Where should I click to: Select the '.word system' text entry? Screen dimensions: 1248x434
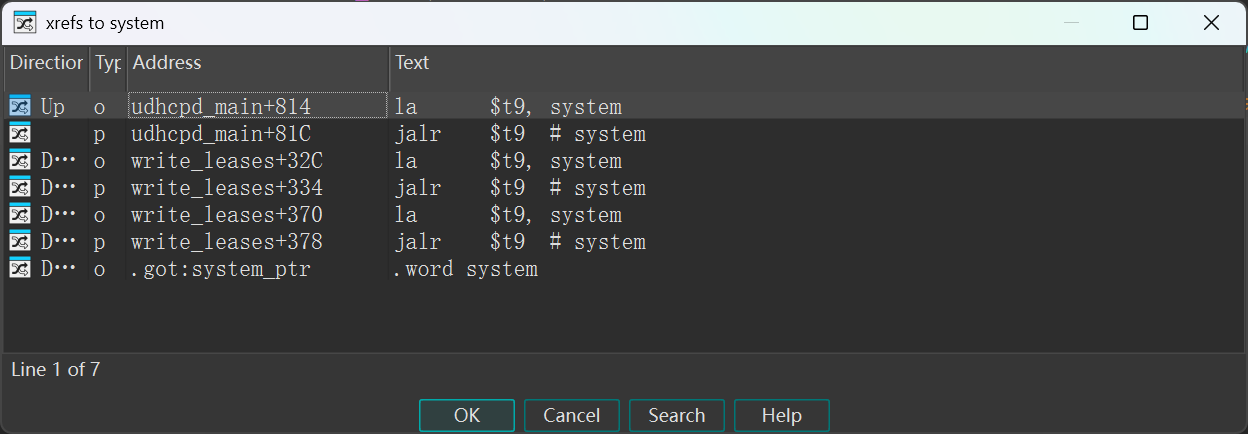point(466,268)
